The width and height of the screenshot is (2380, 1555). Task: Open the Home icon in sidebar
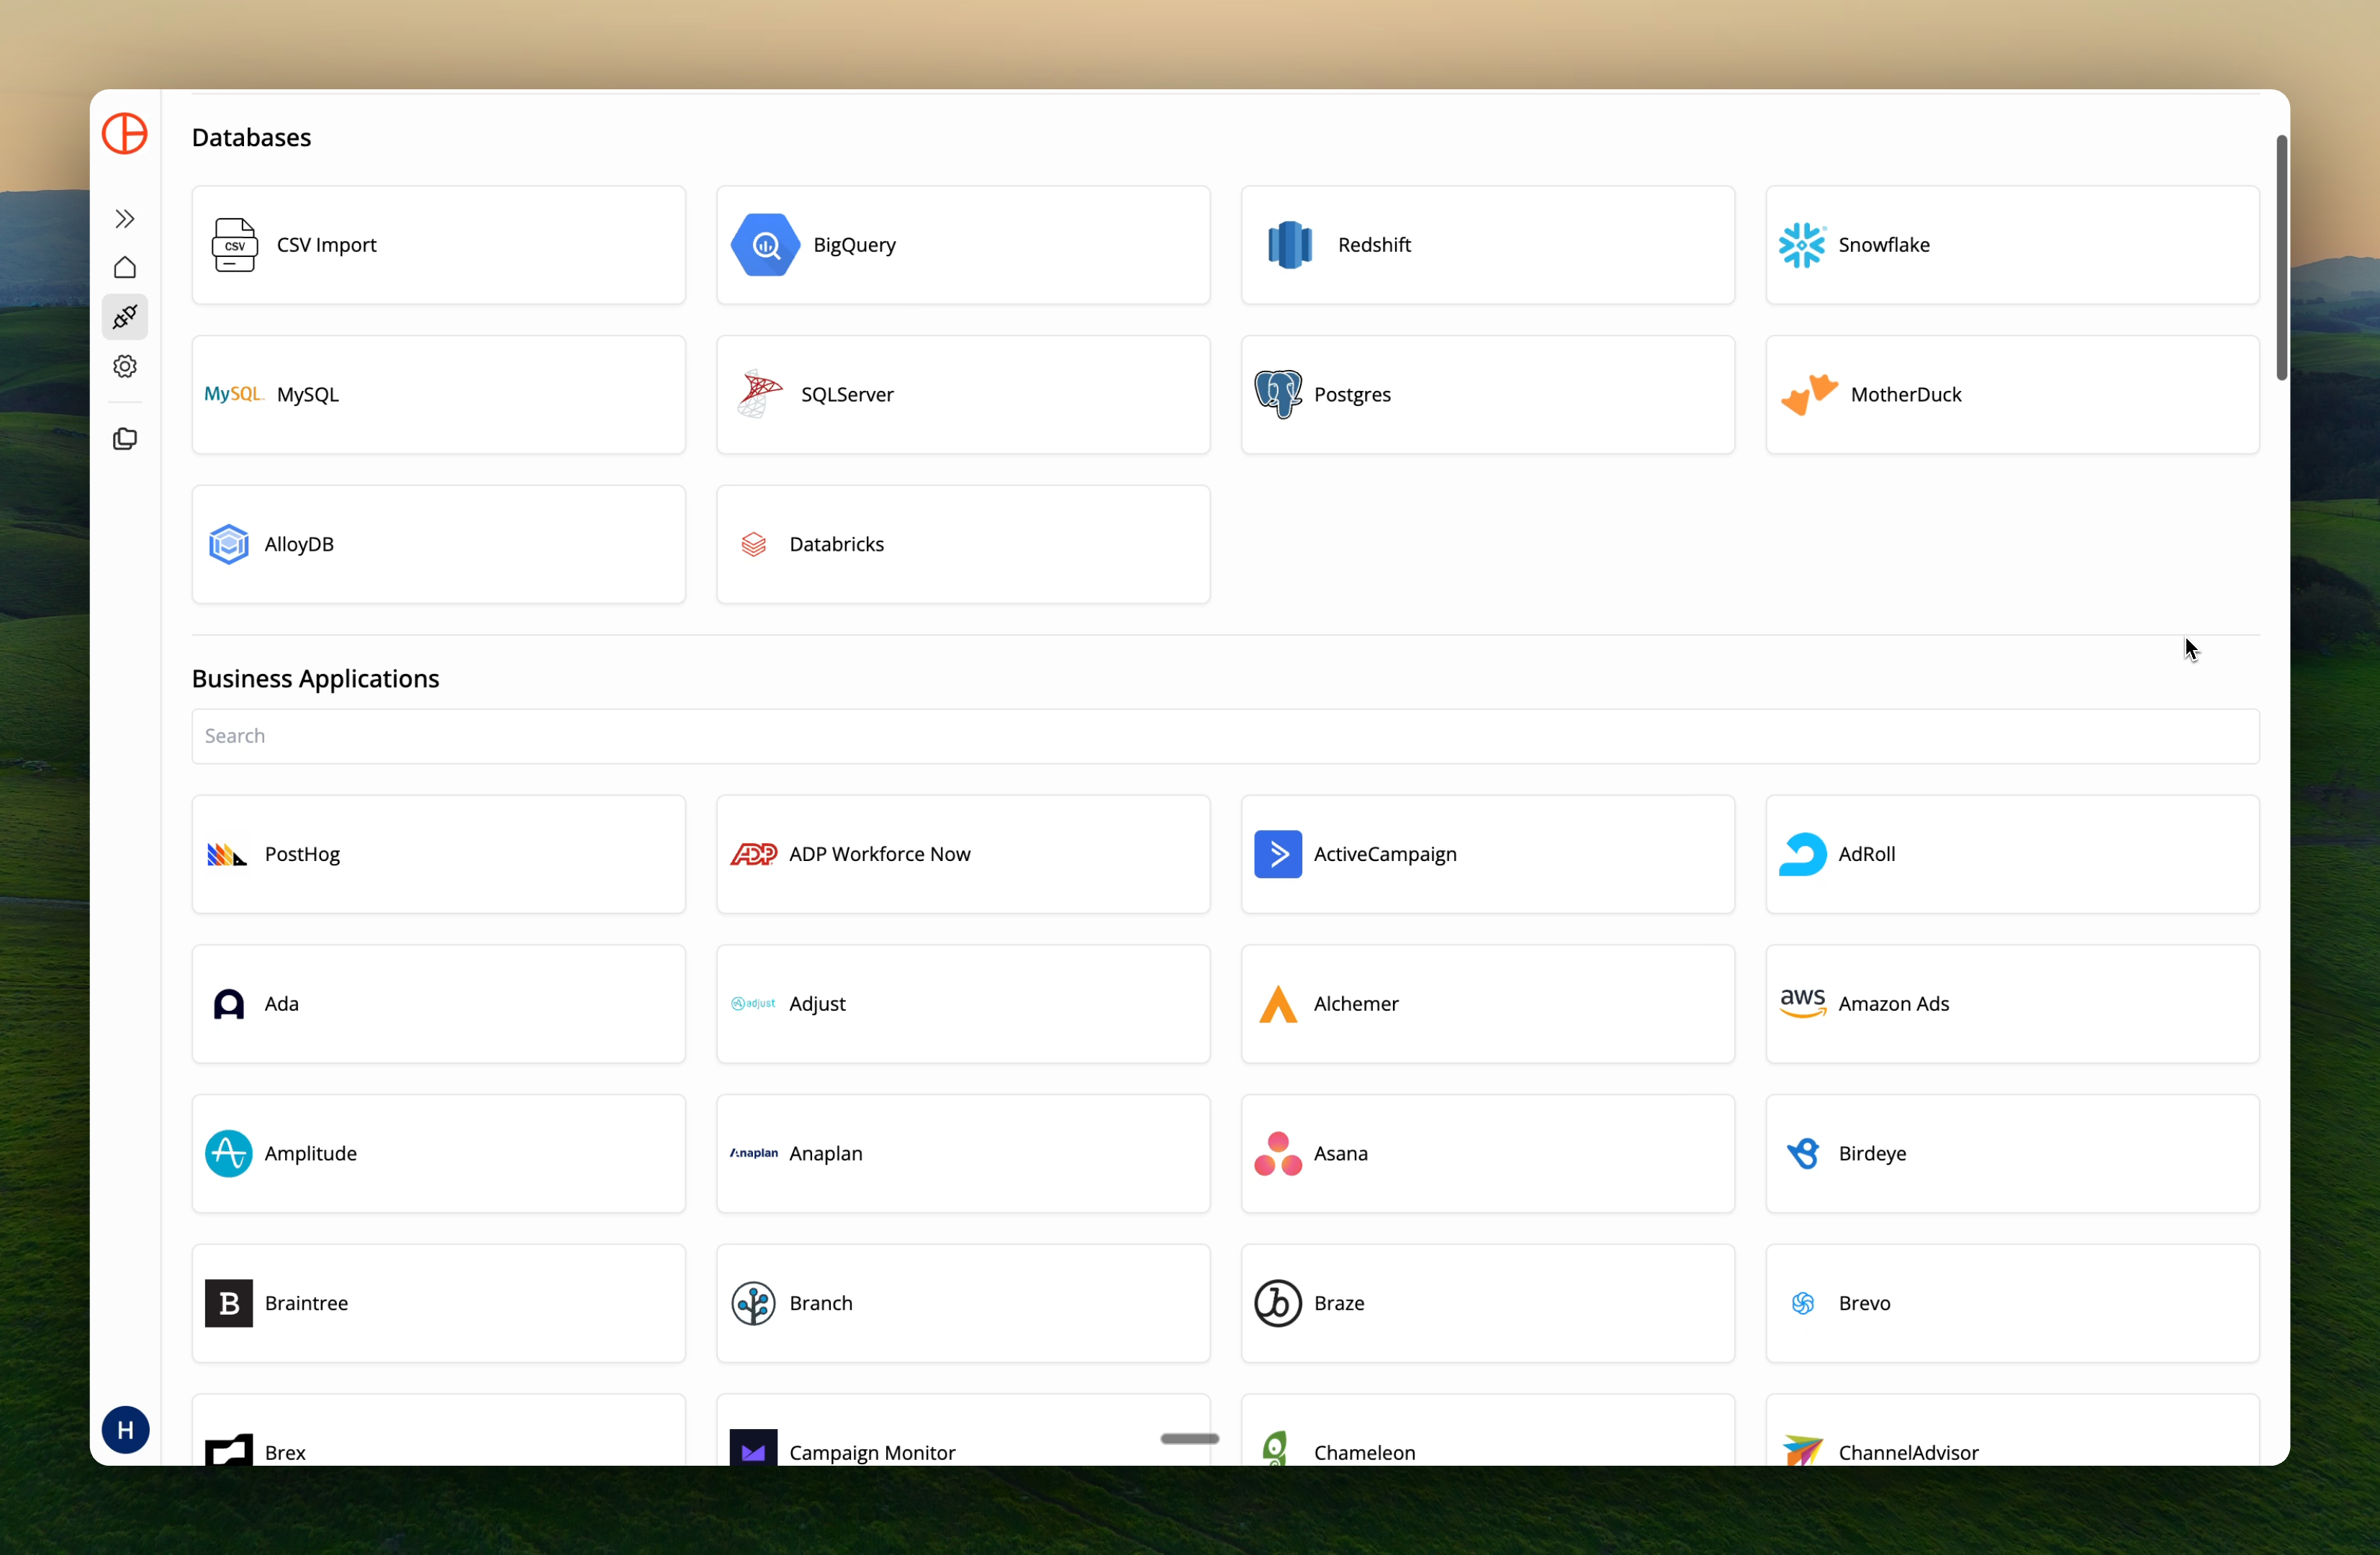[x=125, y=267]
